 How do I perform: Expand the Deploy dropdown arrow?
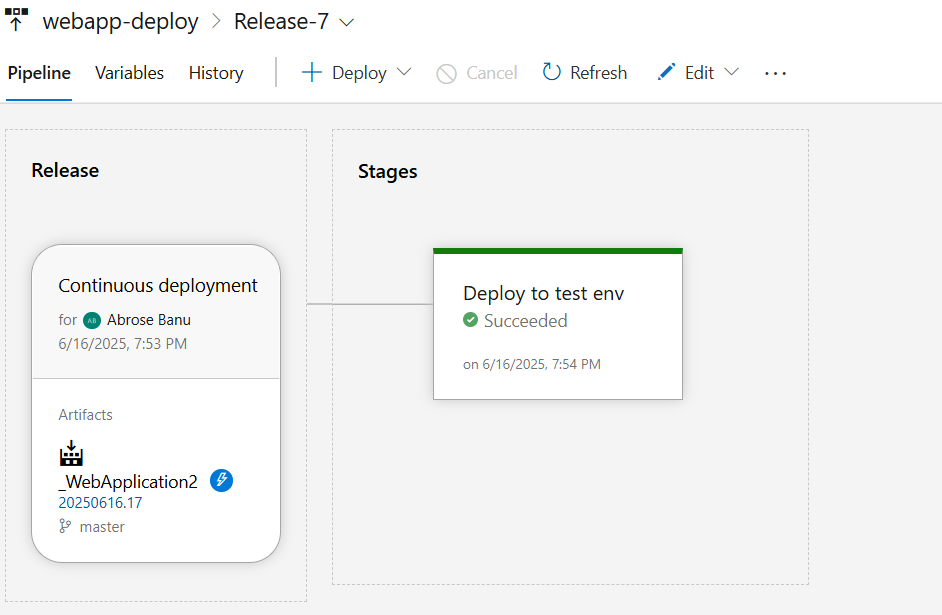(x=404, y=73)
